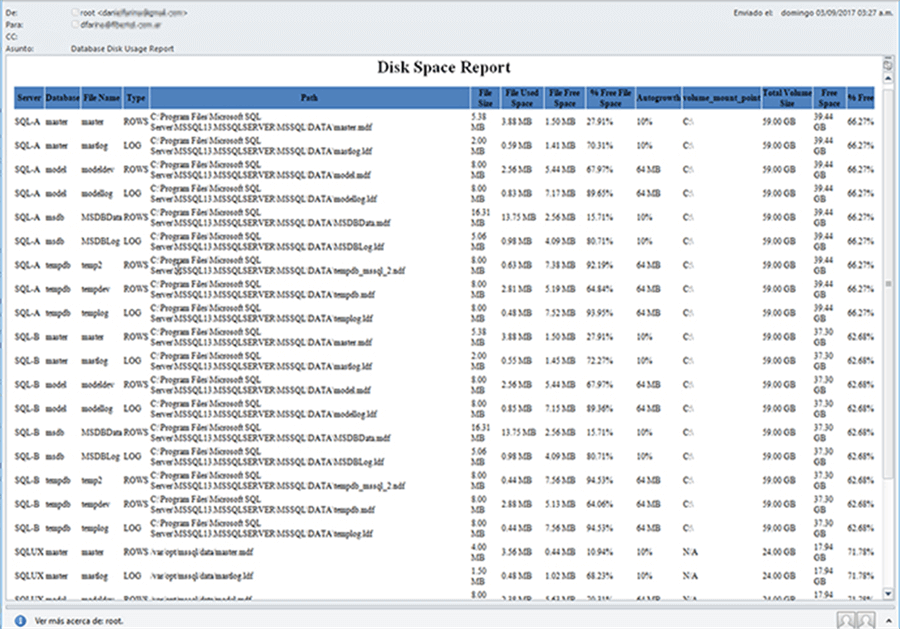Click the scroll-down arrow on the vertical scrollbar
The height and width of the screenshot is (629, 900).
[x=888, y=593]
